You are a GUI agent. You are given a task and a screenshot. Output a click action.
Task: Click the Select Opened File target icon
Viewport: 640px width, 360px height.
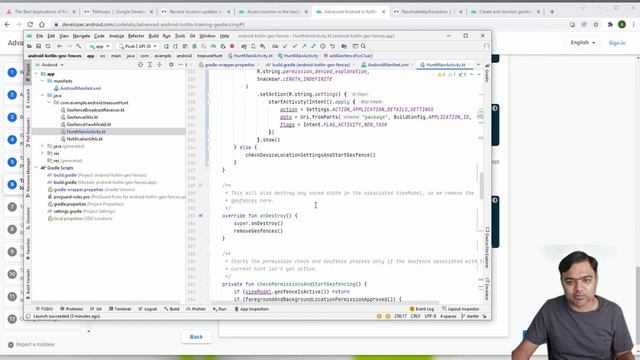tap(140, 64)
